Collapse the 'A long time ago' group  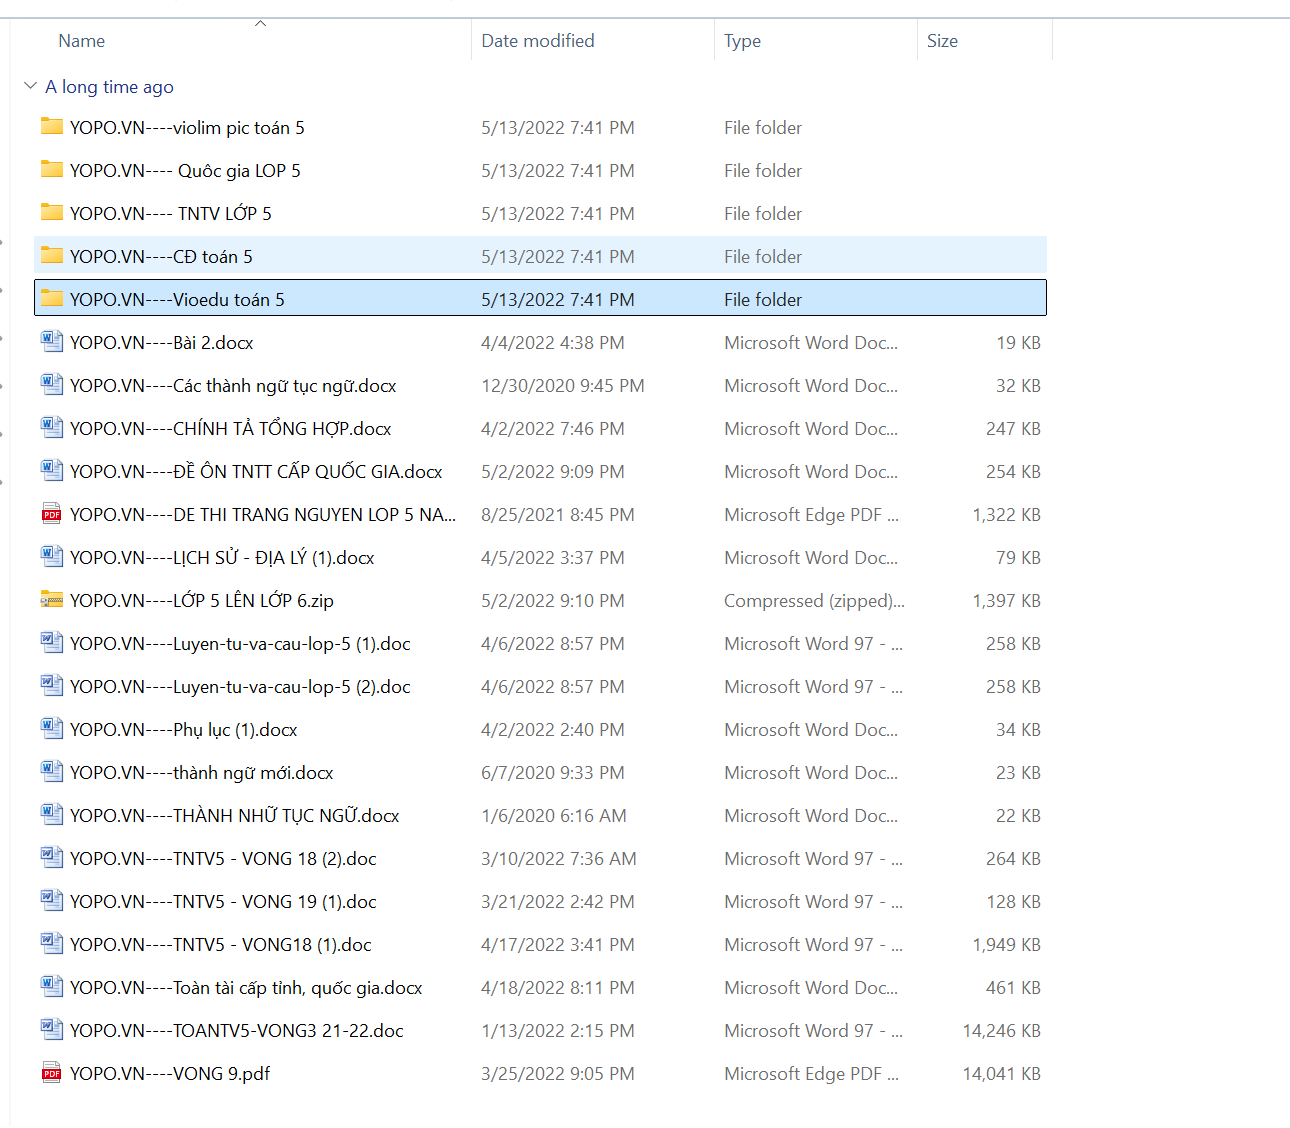coord(30,86)
